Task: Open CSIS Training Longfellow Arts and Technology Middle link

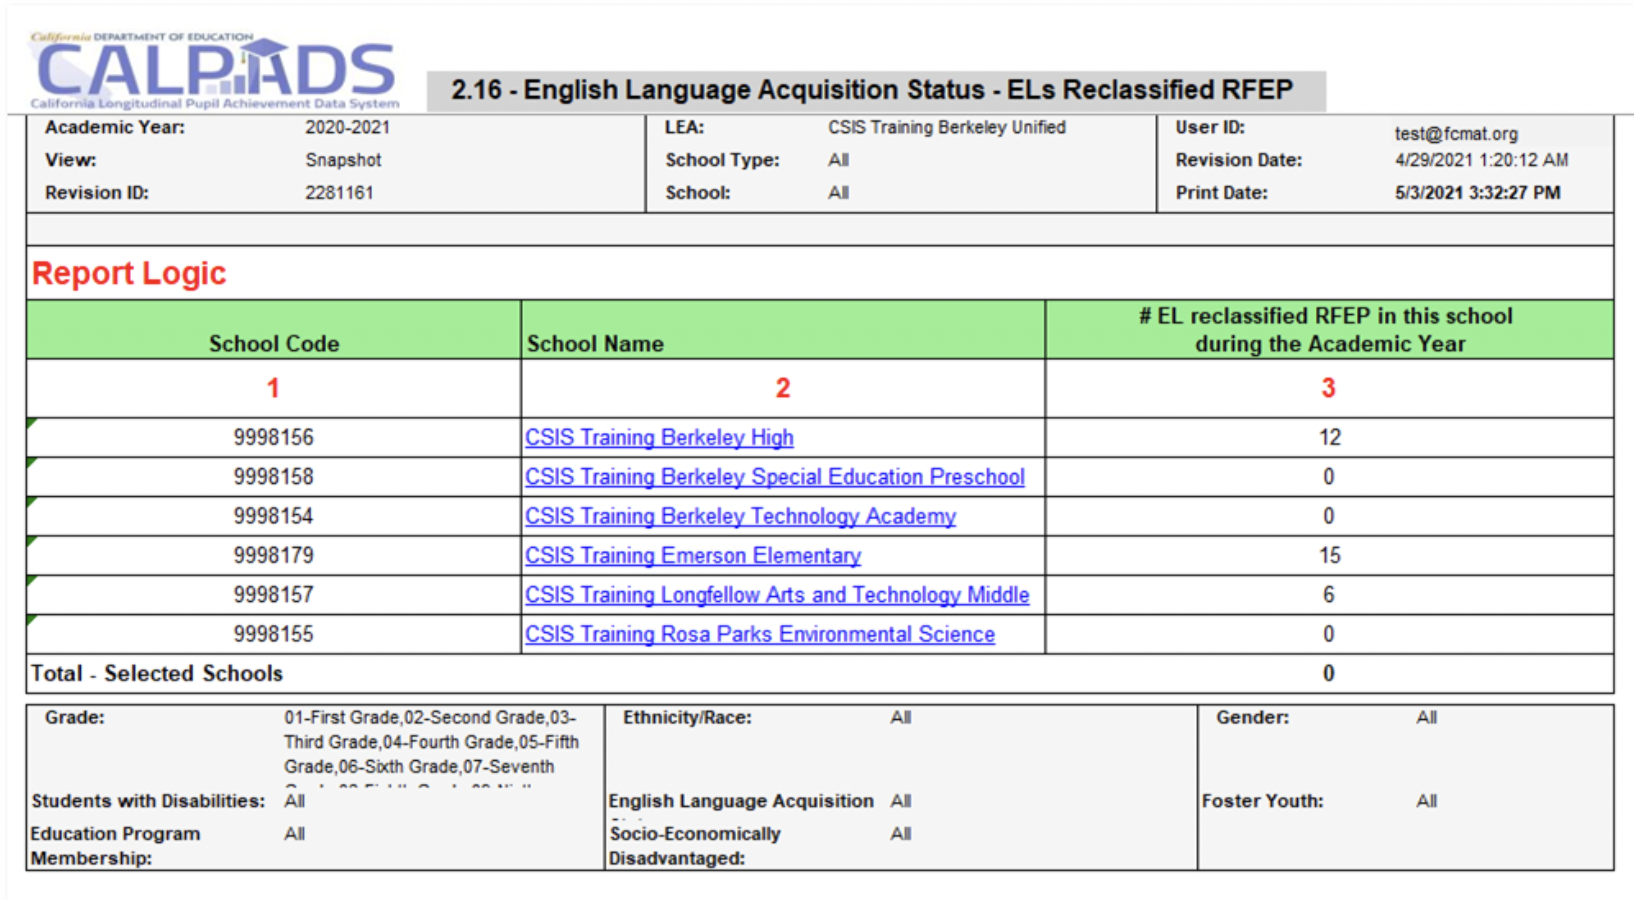Action: (x=777, y=595)
